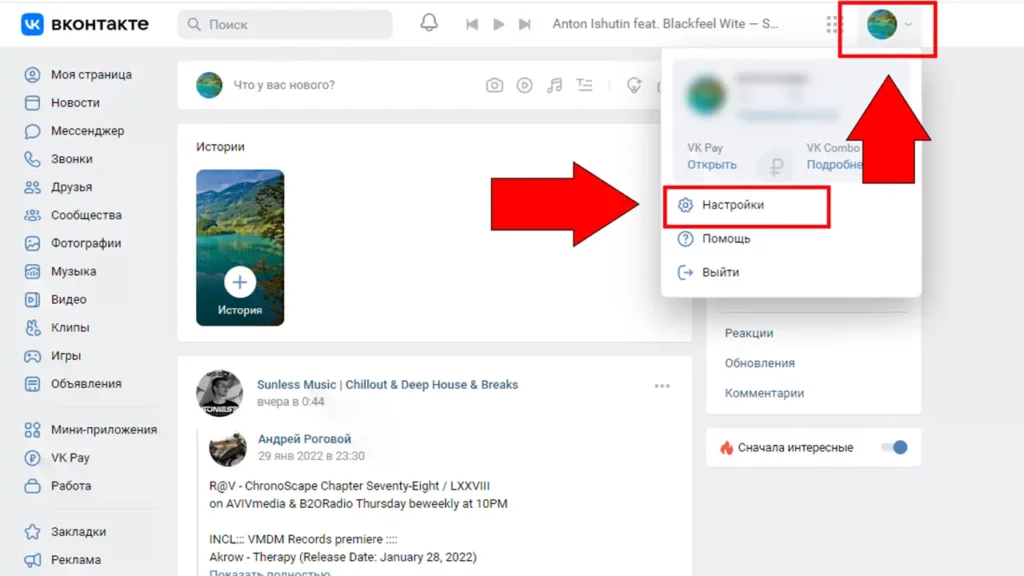Play the current music track
Viewport: 1024px width, 576px height.
click(499, 24)
